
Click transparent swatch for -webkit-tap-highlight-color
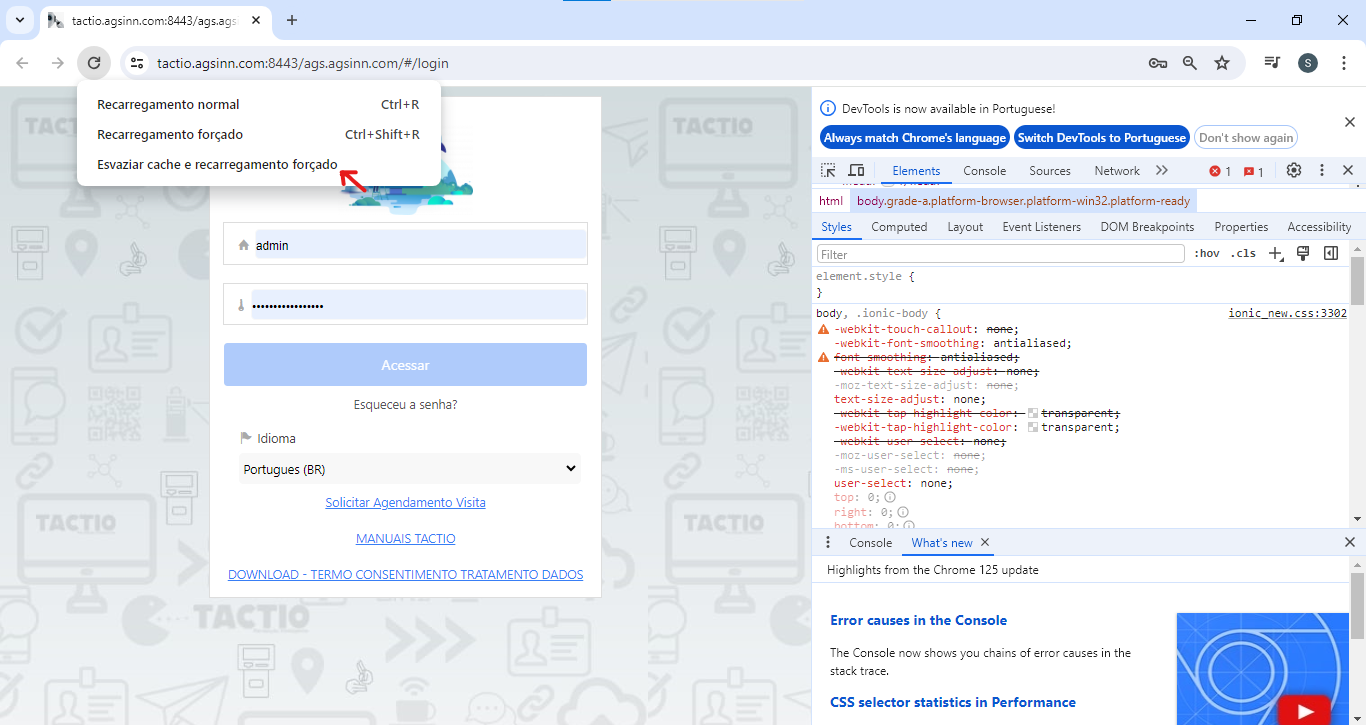point(1033,427)
